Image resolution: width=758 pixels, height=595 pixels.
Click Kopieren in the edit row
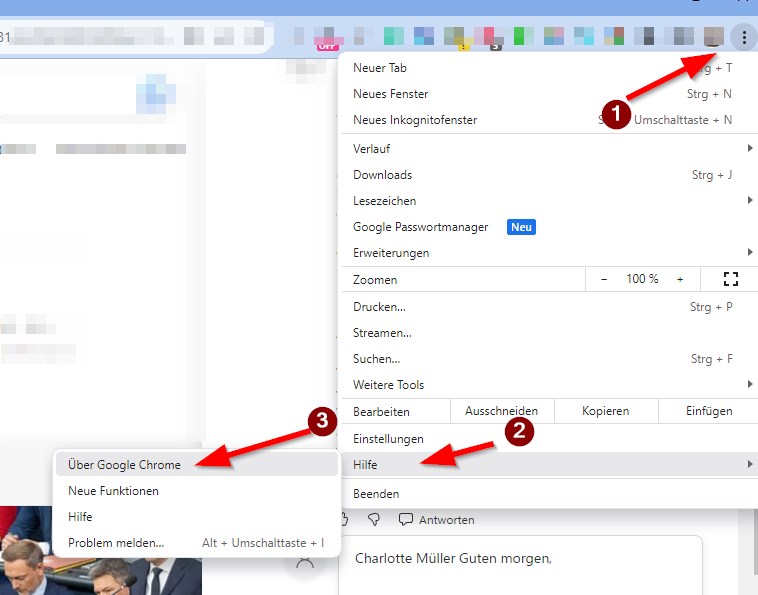tap(605, 411)
